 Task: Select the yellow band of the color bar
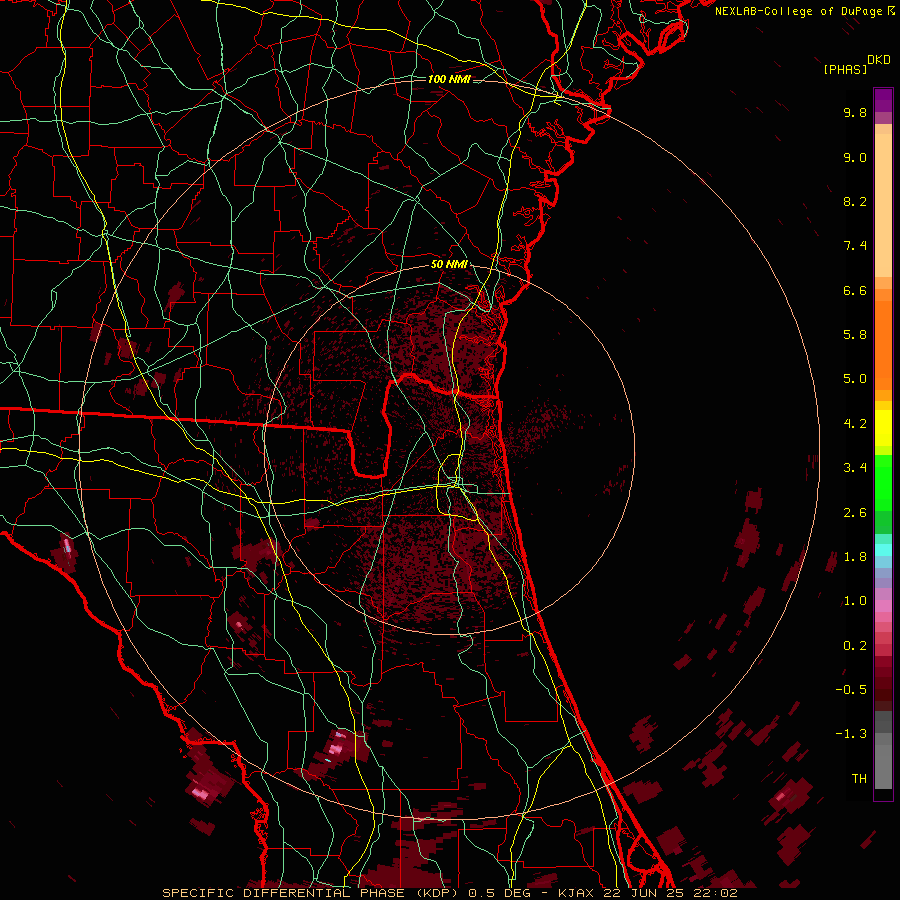[883, 428]
